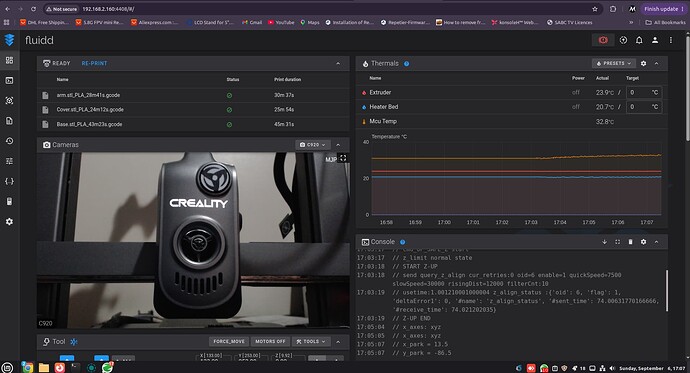
Task: Open the TOOLS dropdown in the Tool panel
Action: (311, 342)
